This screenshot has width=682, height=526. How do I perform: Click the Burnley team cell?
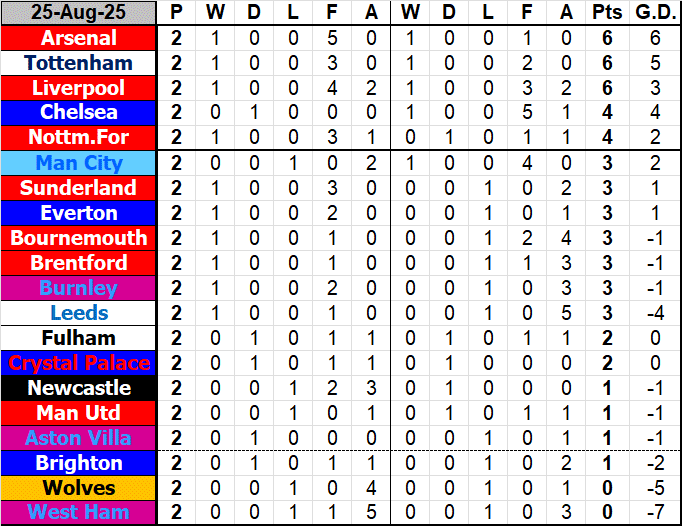point(78,288)
